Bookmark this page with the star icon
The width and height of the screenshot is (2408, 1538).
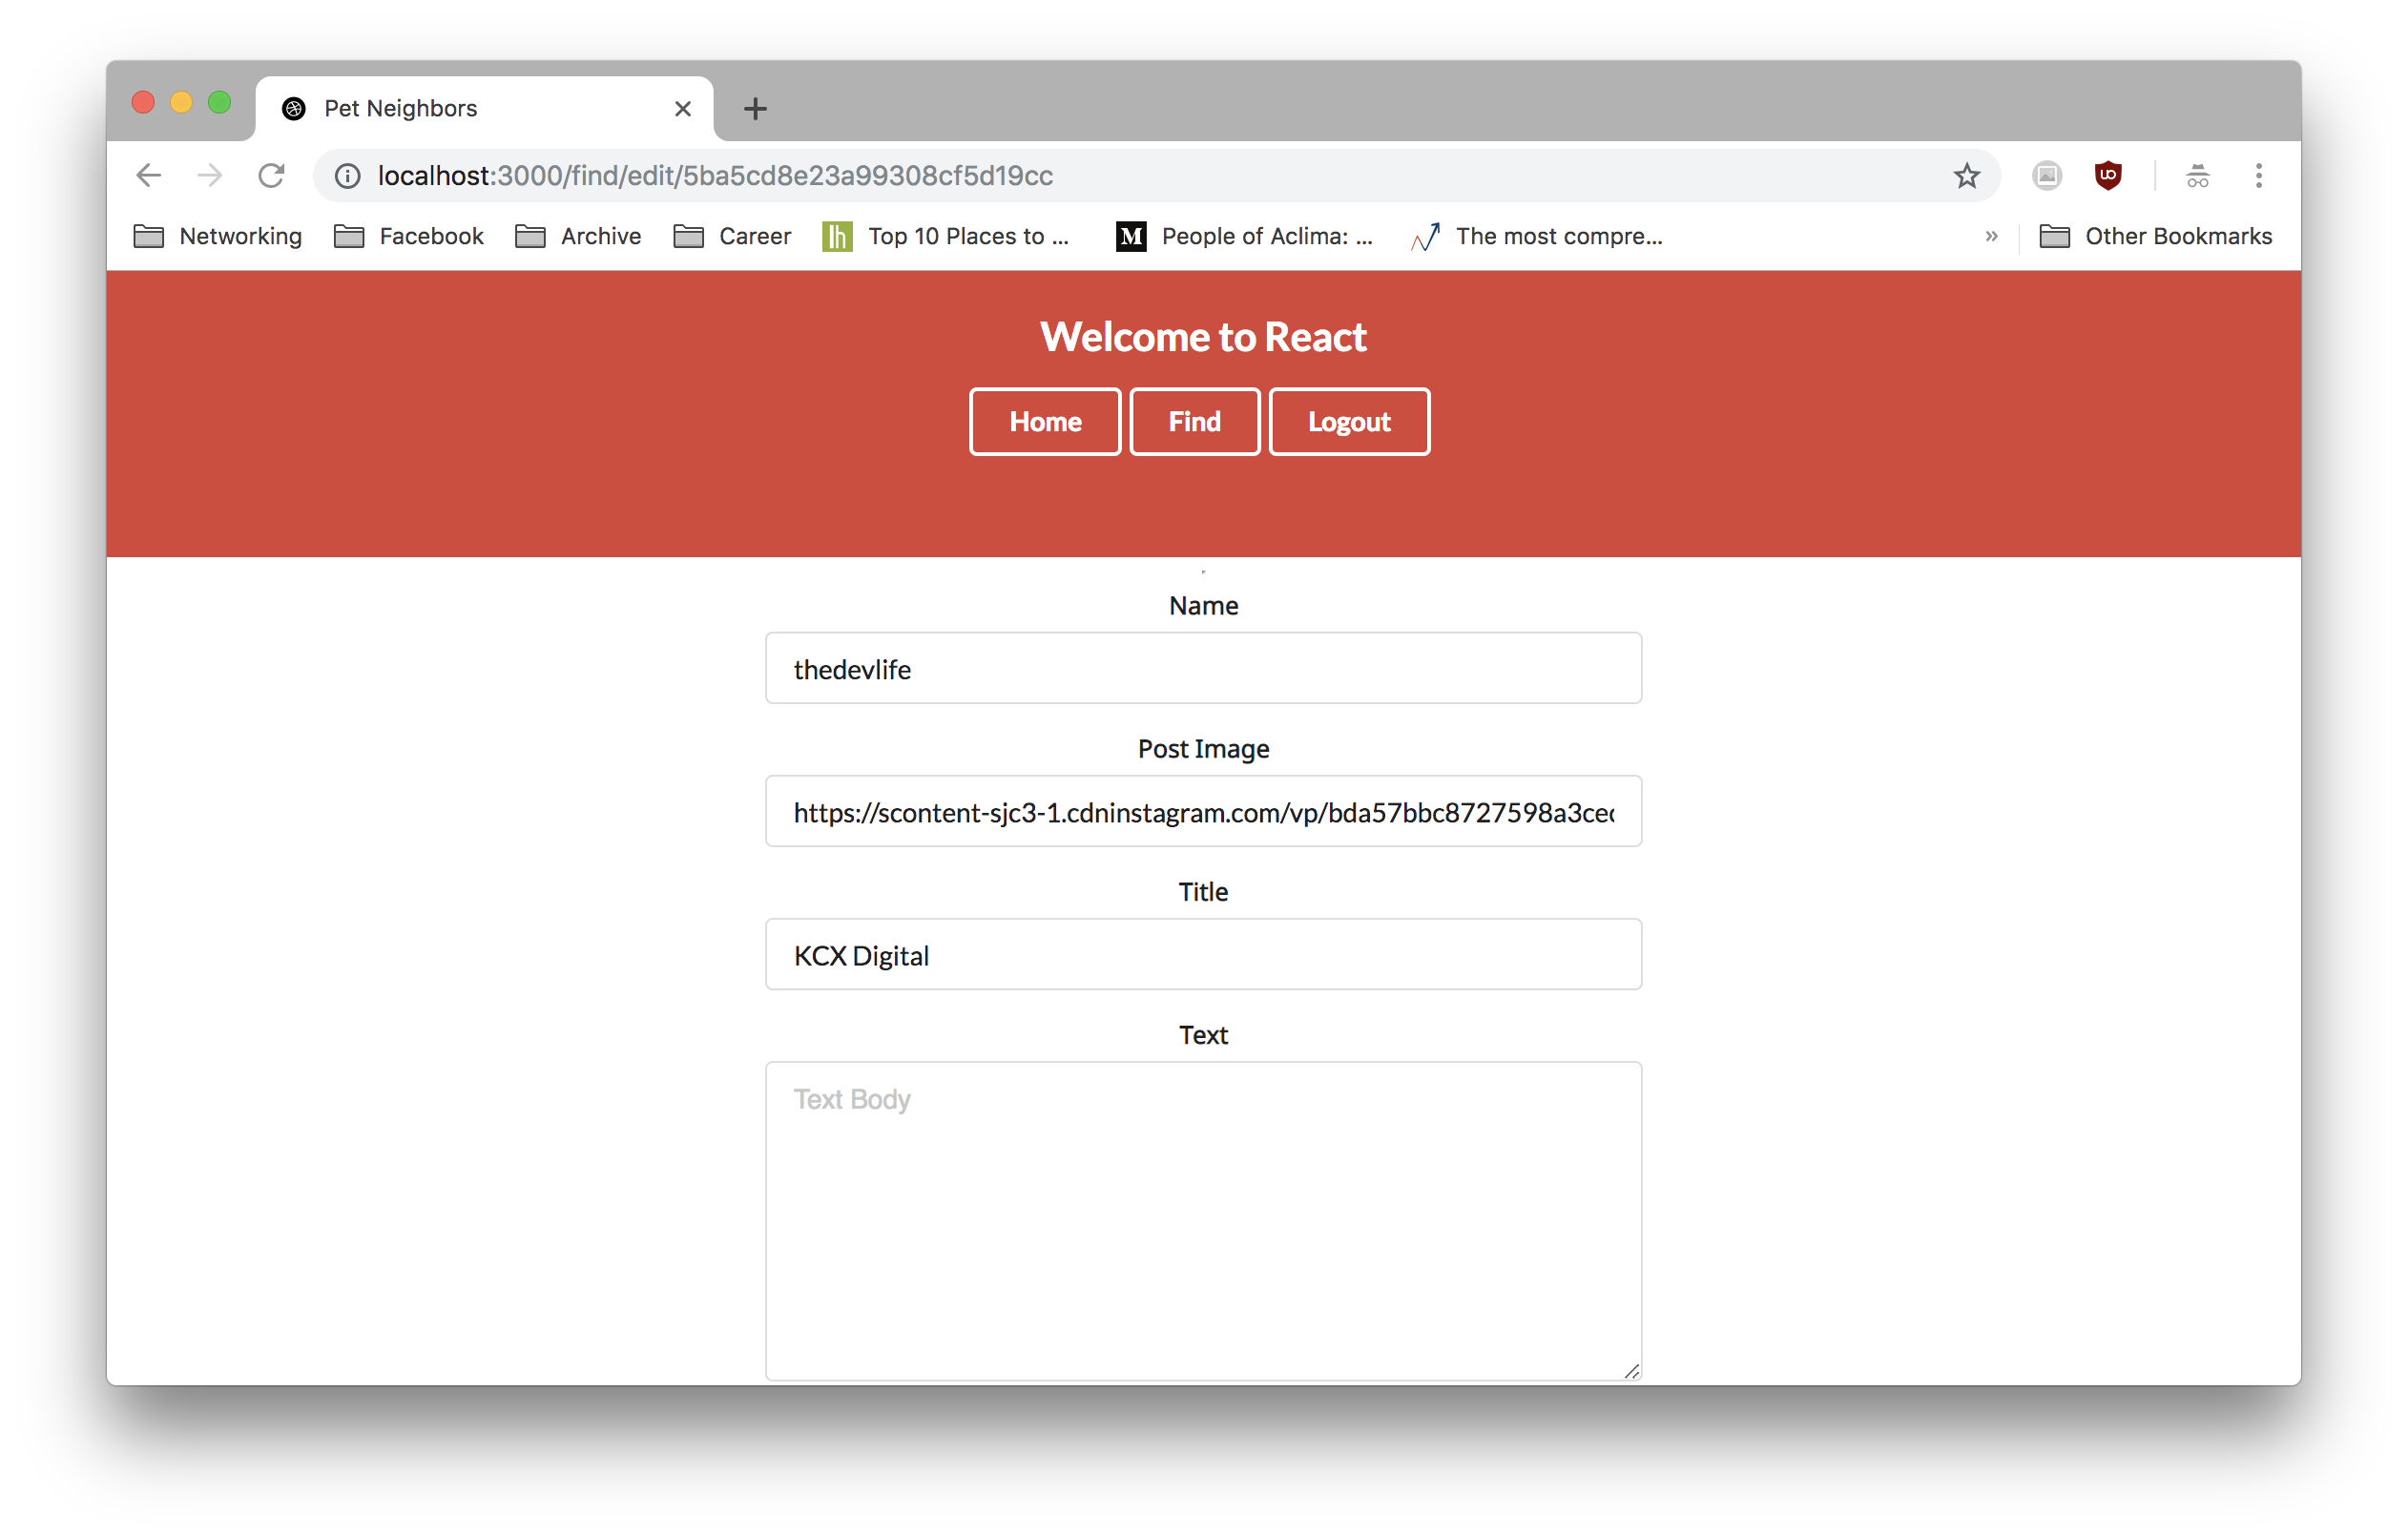[x=1966, y=176]
